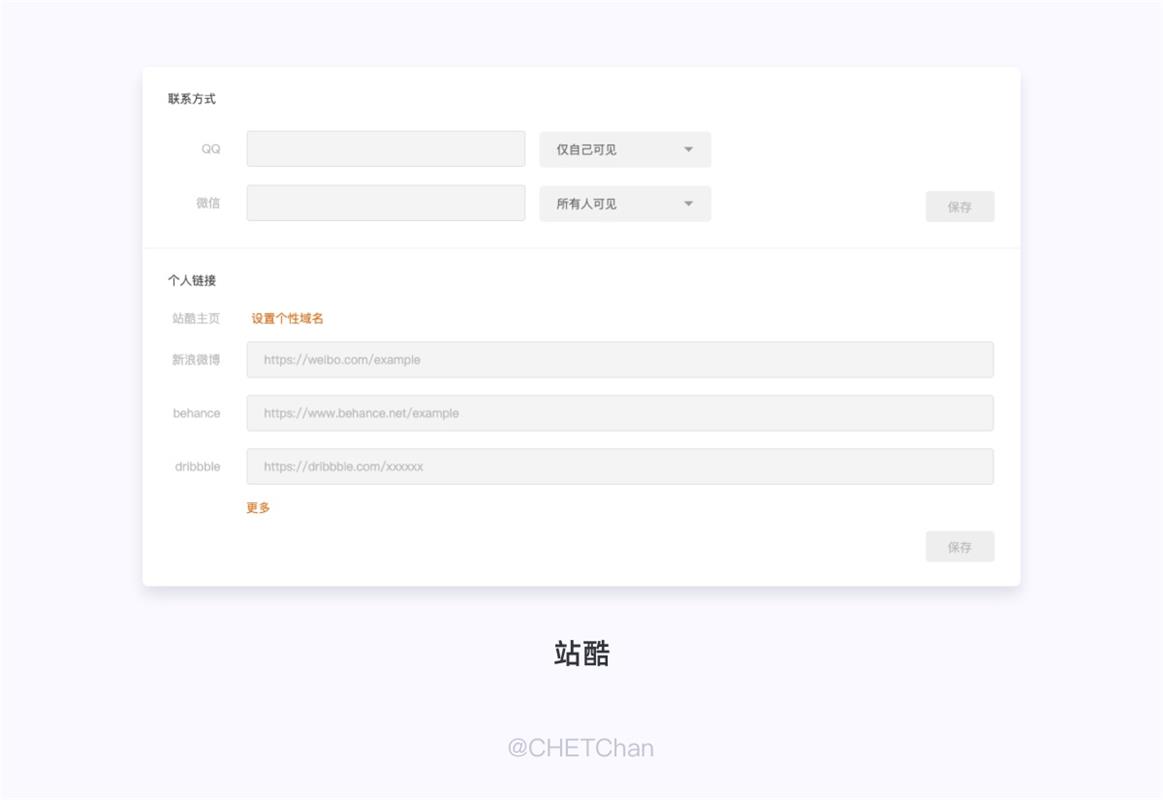The image size is (1163, 800).
Task: Click the 联系方式 section heading
Action: (x=191, y=99)
